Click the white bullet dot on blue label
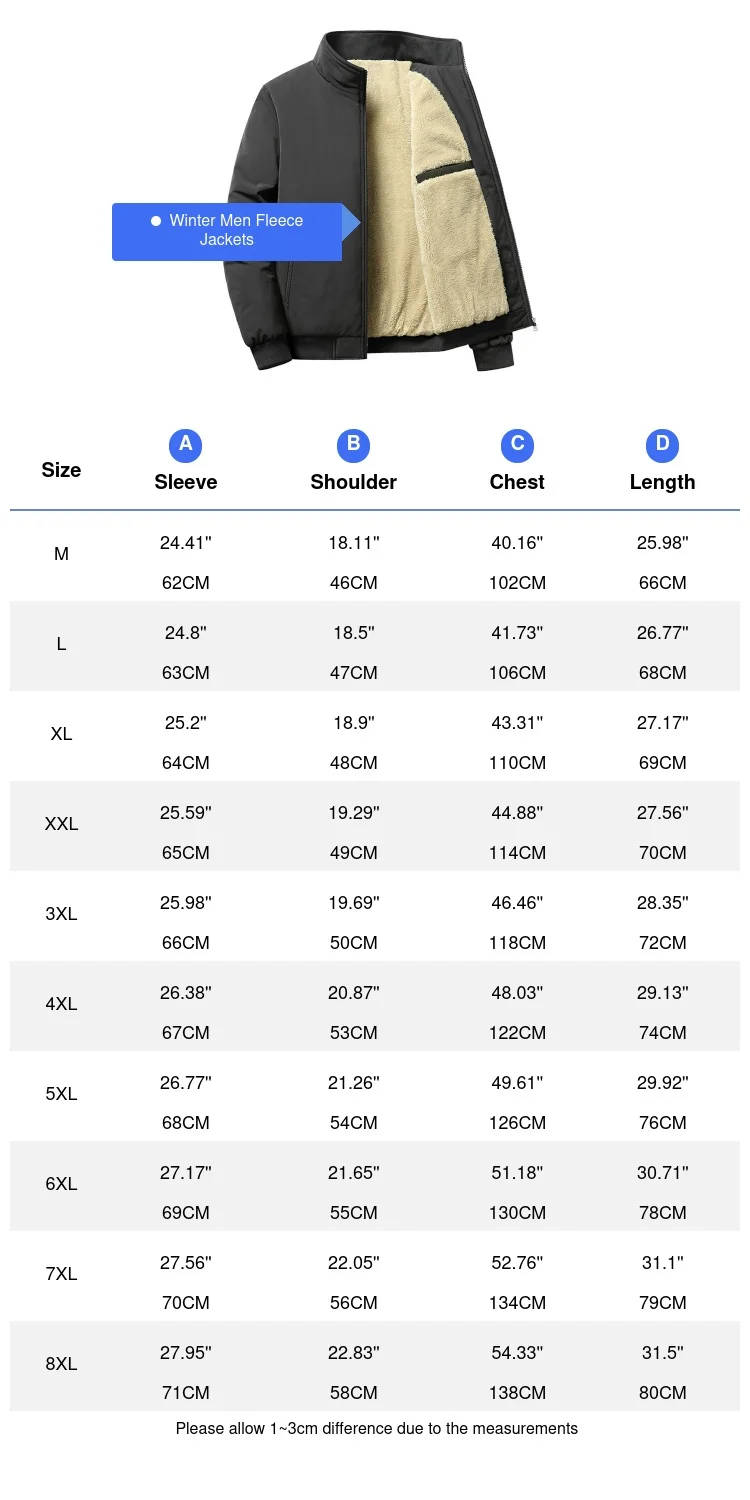750x1500 pixels. tap(156, 221)
